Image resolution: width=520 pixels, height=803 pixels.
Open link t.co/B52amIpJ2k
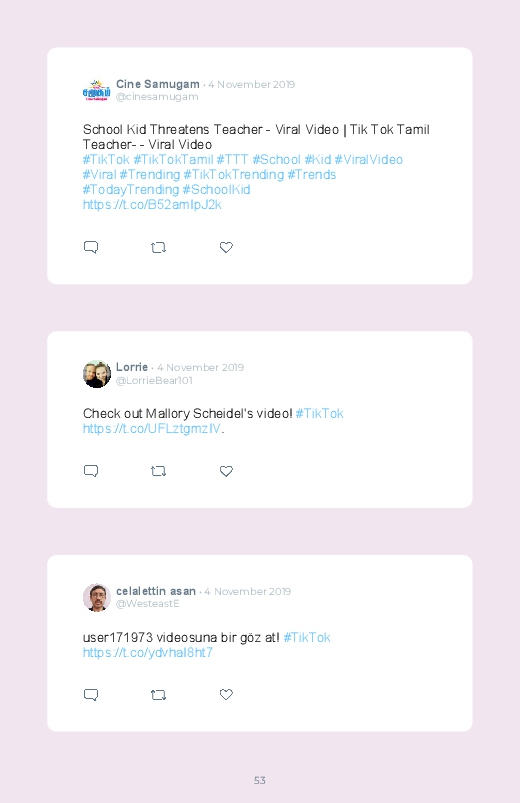152,205
